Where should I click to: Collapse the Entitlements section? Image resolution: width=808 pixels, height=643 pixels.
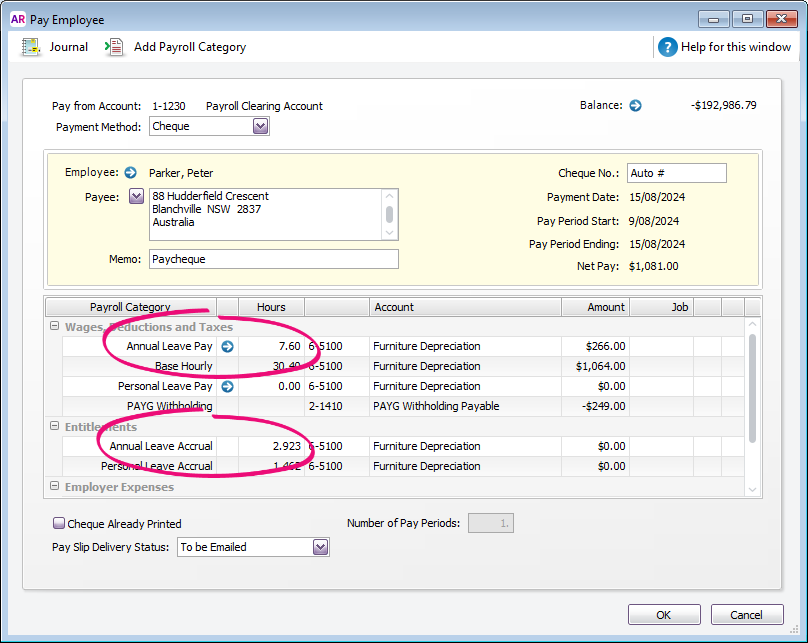[x=54, y=426]
